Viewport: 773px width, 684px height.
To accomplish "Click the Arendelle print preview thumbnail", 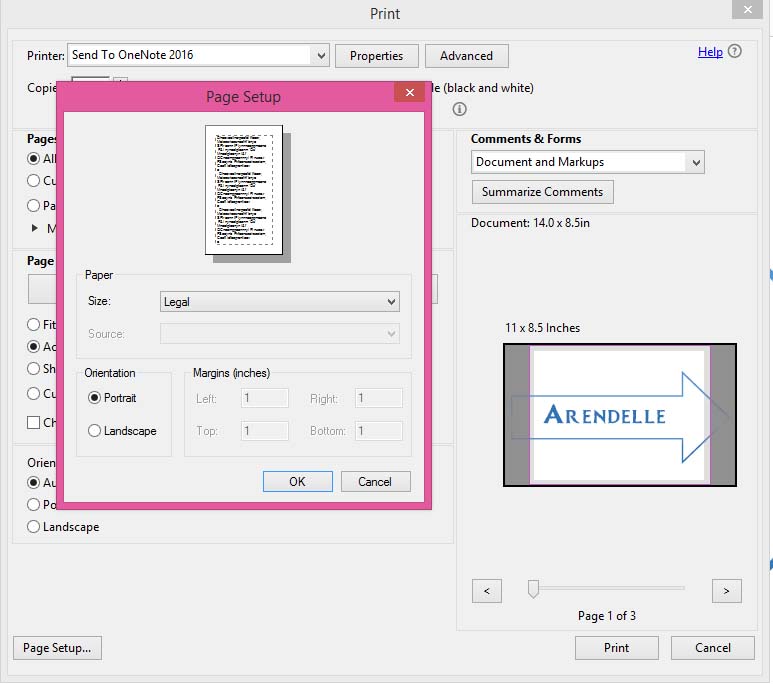I will tap(619, 415).
